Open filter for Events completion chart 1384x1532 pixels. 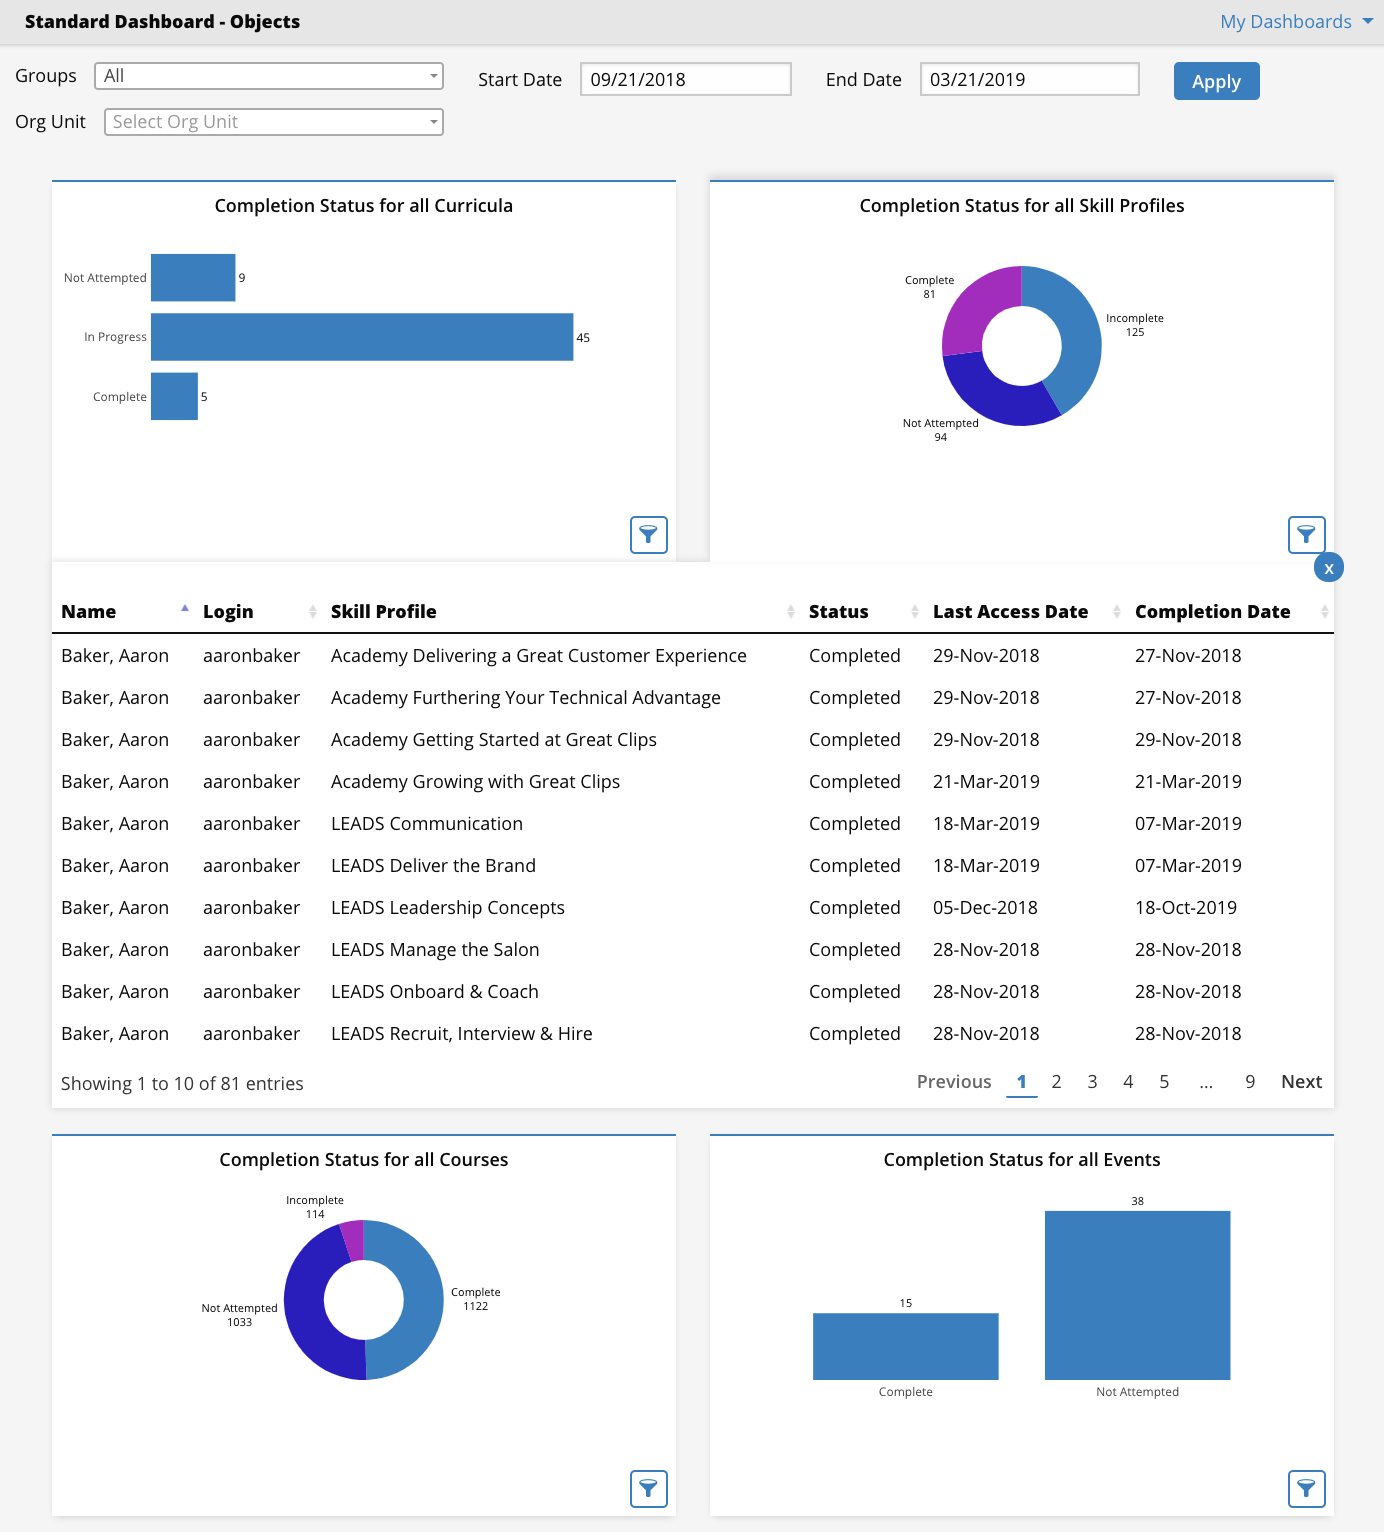[x=1306, y=1489]
